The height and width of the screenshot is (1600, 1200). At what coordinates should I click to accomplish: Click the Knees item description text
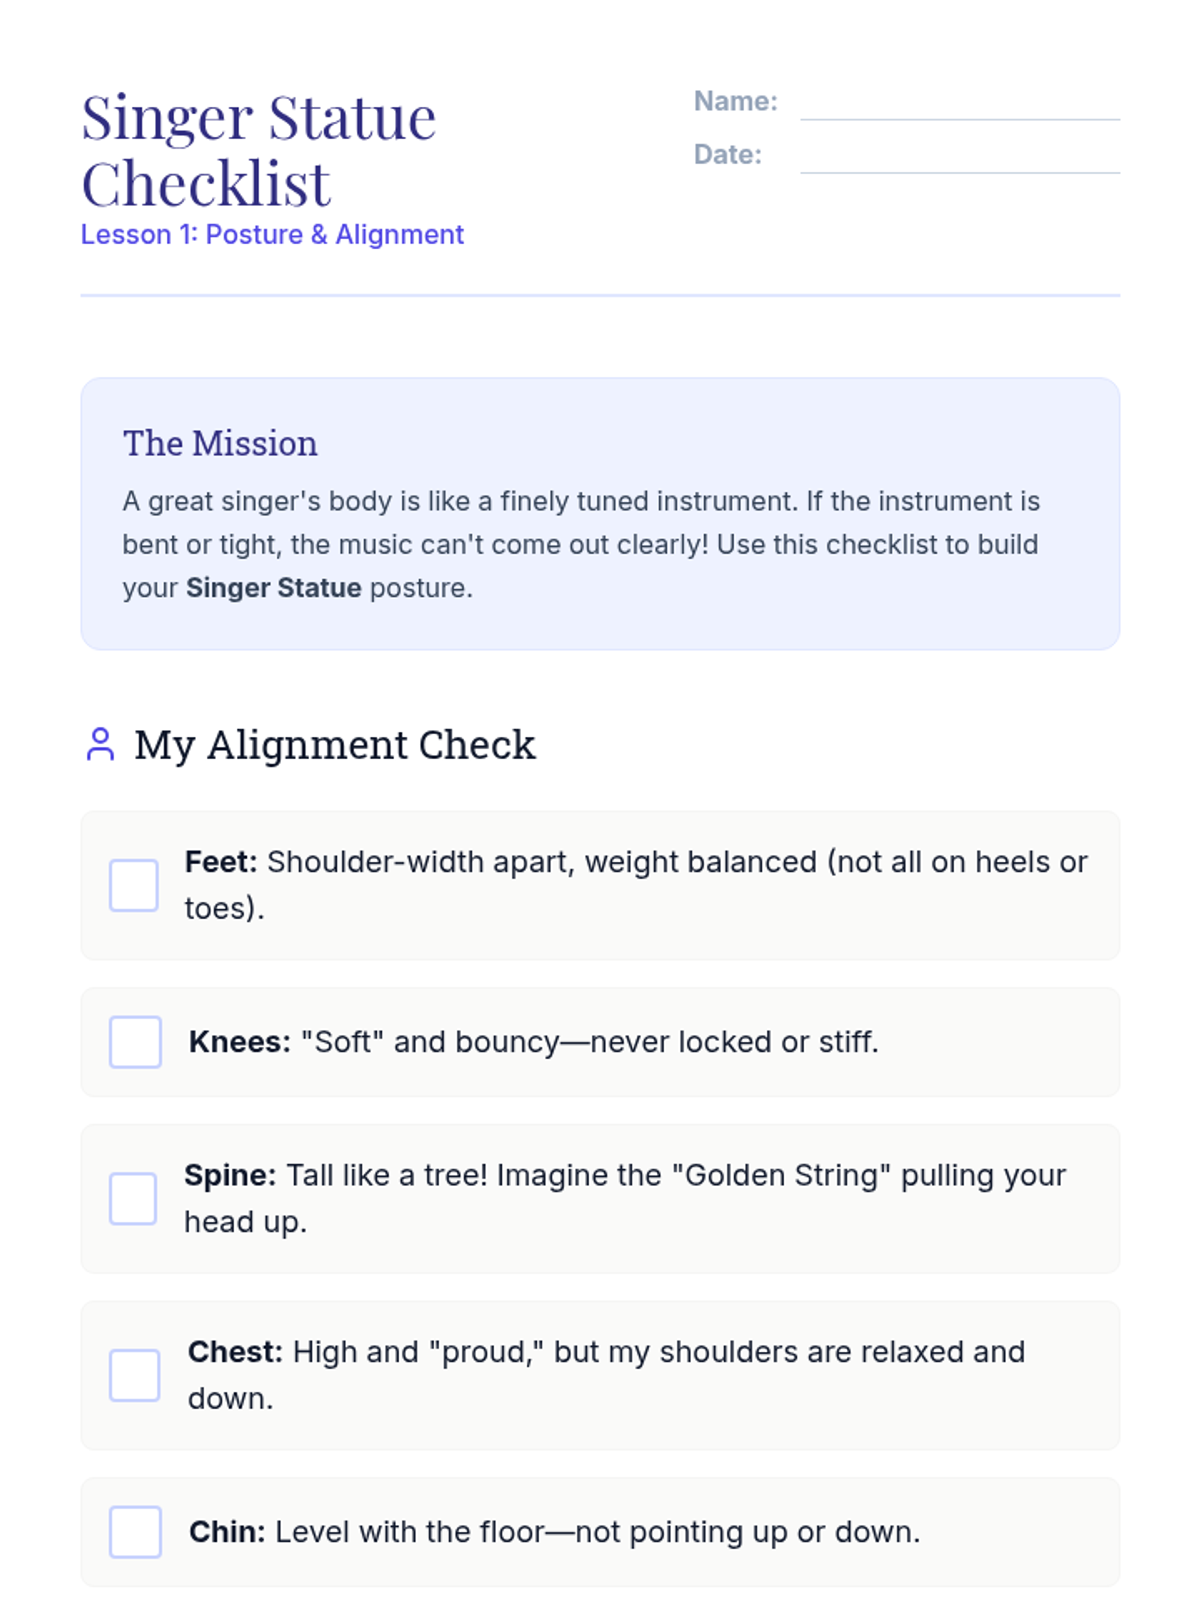pos(534,1042)
